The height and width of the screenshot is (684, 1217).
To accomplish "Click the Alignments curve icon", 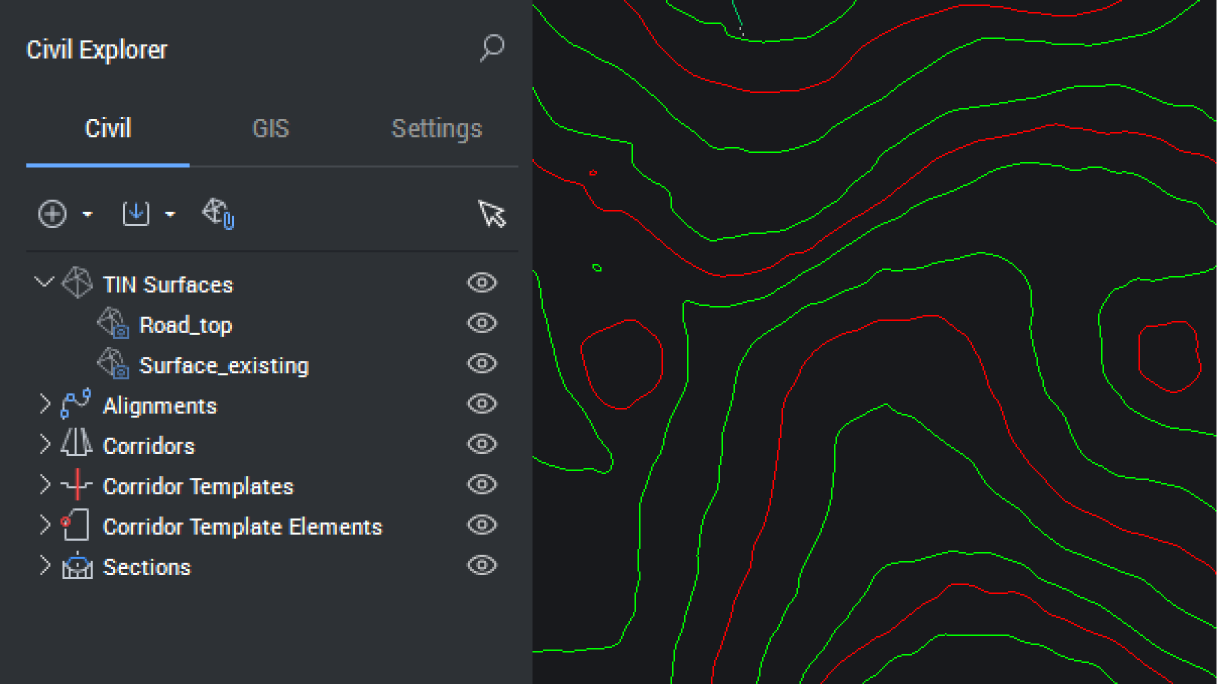I will pyautogui.click(x=76, y=405).
